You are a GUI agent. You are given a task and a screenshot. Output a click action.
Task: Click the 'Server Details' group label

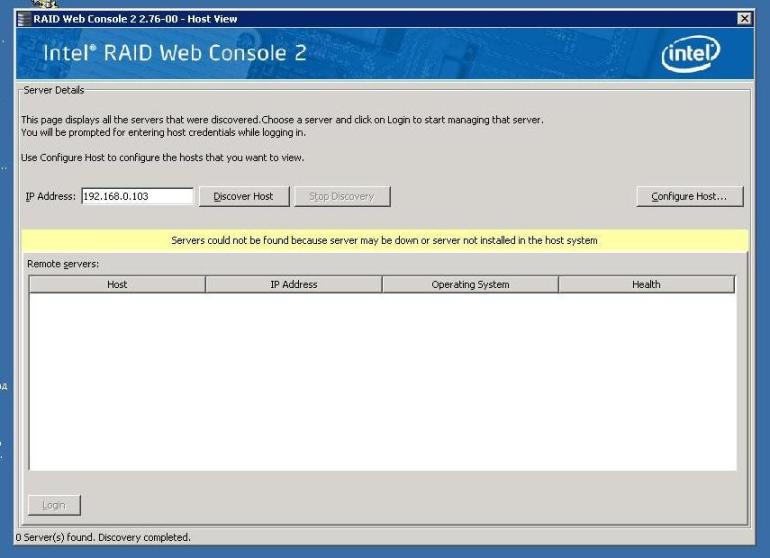[54, 90]
